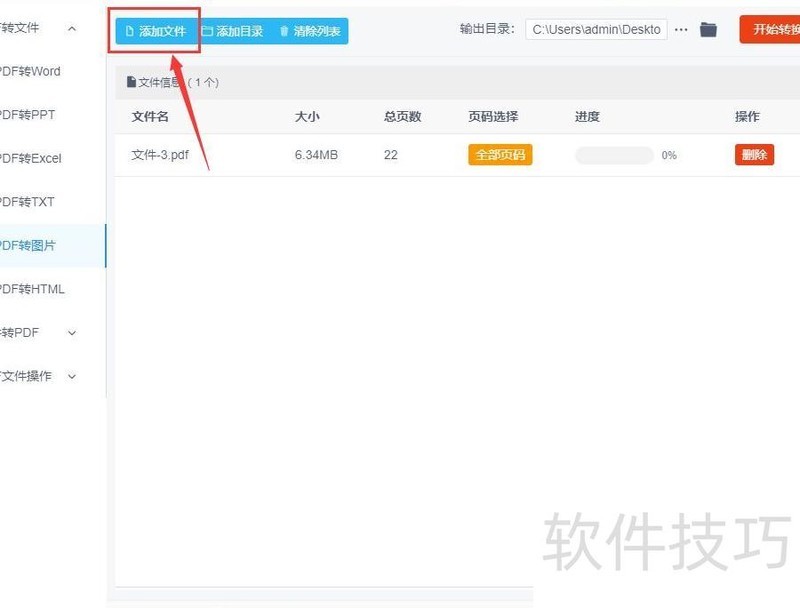Click the output directory path field
Image resolution: width=800 pixels, height=608 pixels.
[596, 29]
